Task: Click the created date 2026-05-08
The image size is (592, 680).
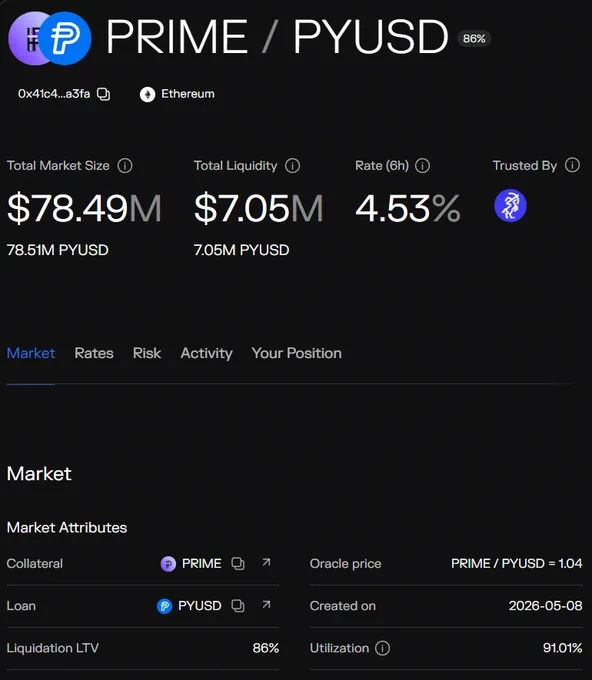Action: pyautogui.click(x=546, y=605)
